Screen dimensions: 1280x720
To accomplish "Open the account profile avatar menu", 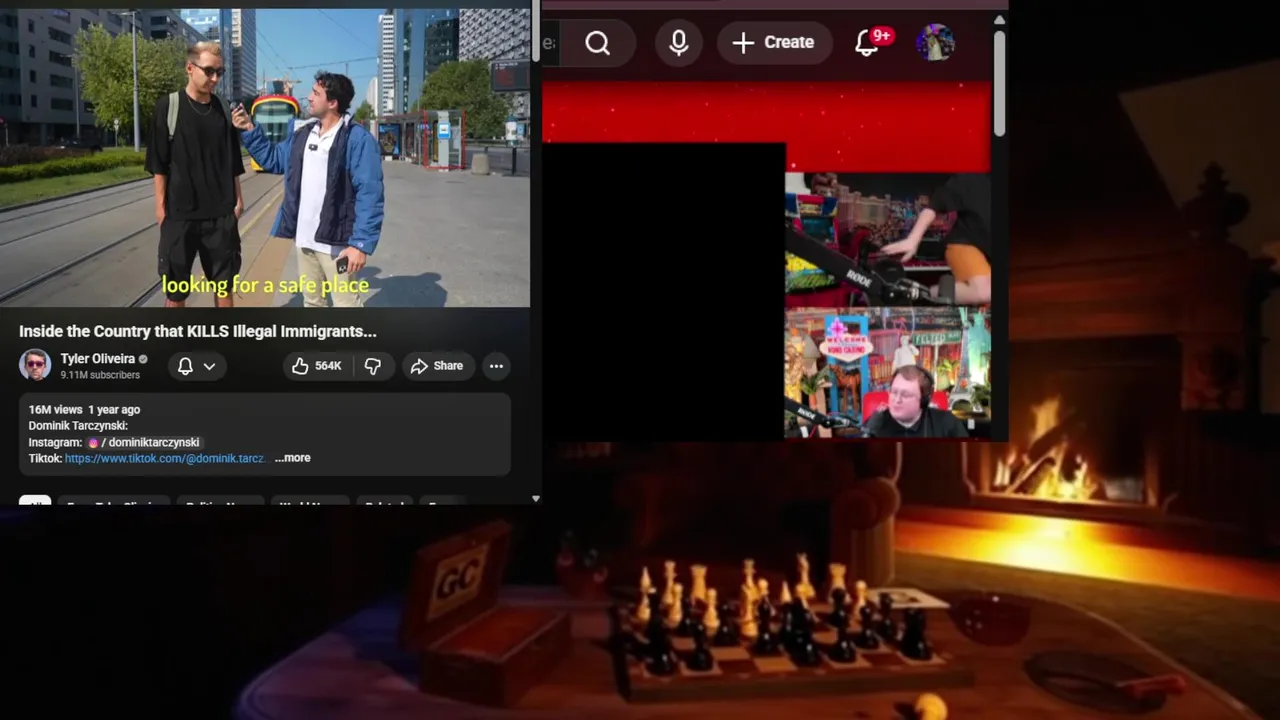I will [x=935, y=43].
